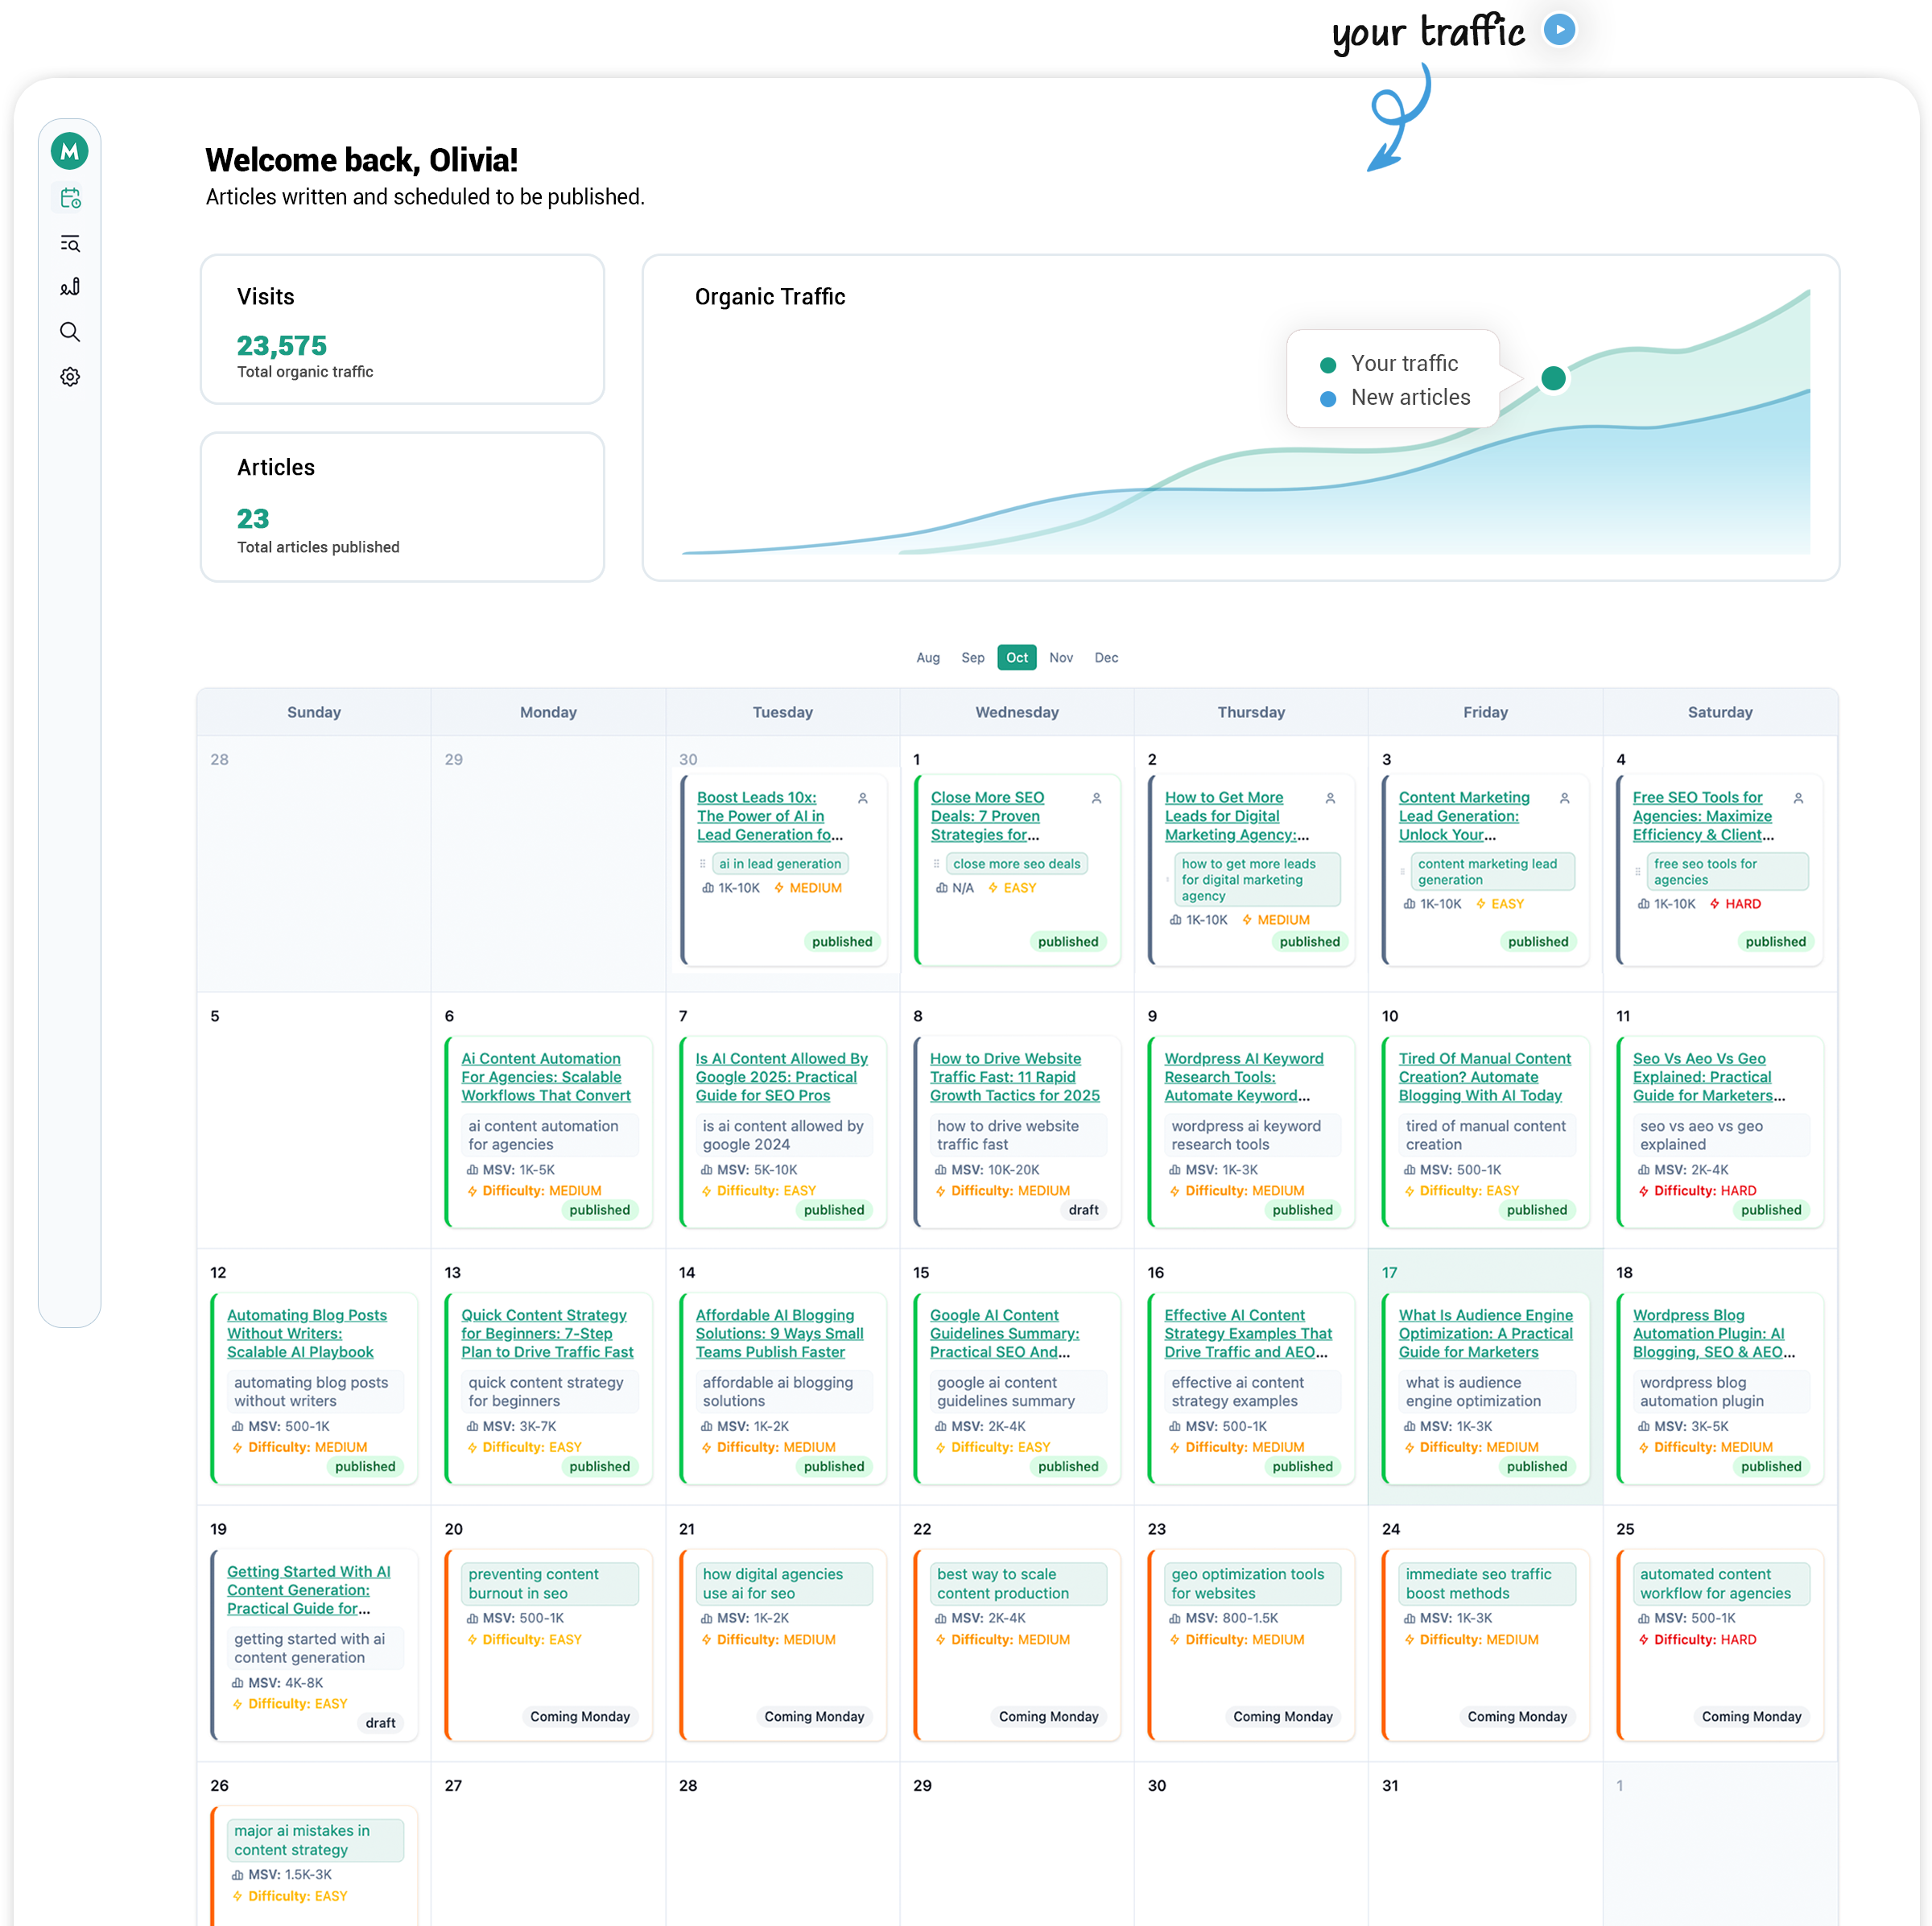Switch to the Nov month tab
This screenshot has width=1932, height=1926.
[1061, 657]
